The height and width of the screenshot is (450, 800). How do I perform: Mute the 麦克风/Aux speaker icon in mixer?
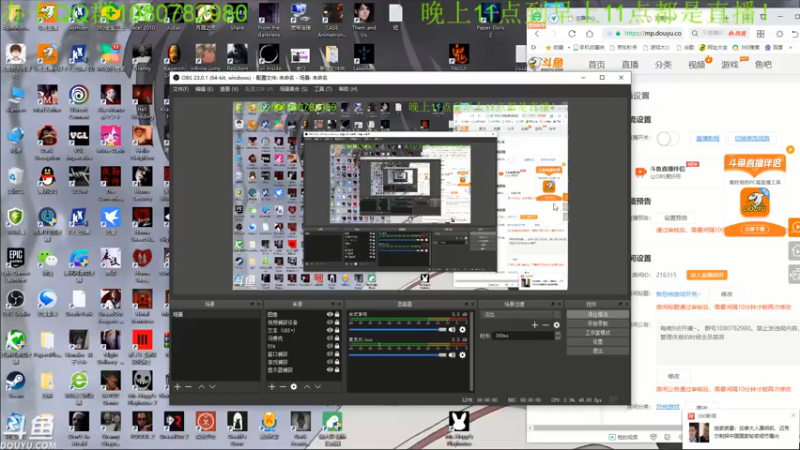(452, 355)
